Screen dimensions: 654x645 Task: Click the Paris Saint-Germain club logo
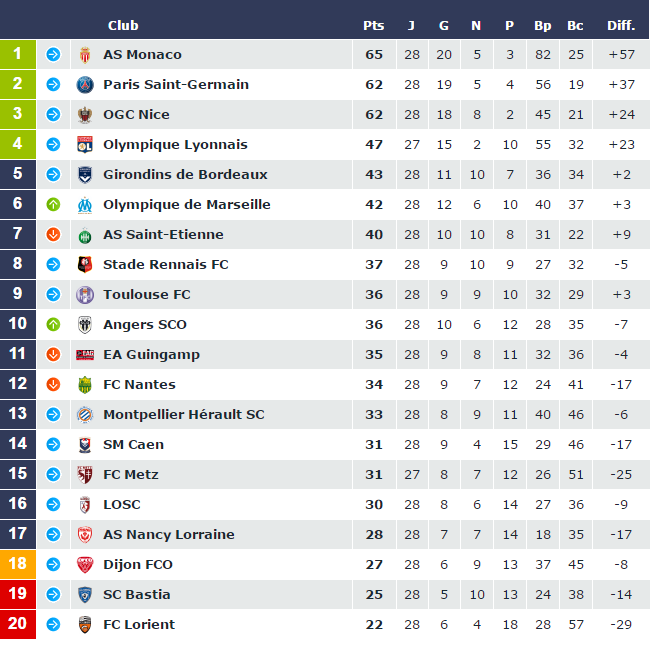point(85,85)
